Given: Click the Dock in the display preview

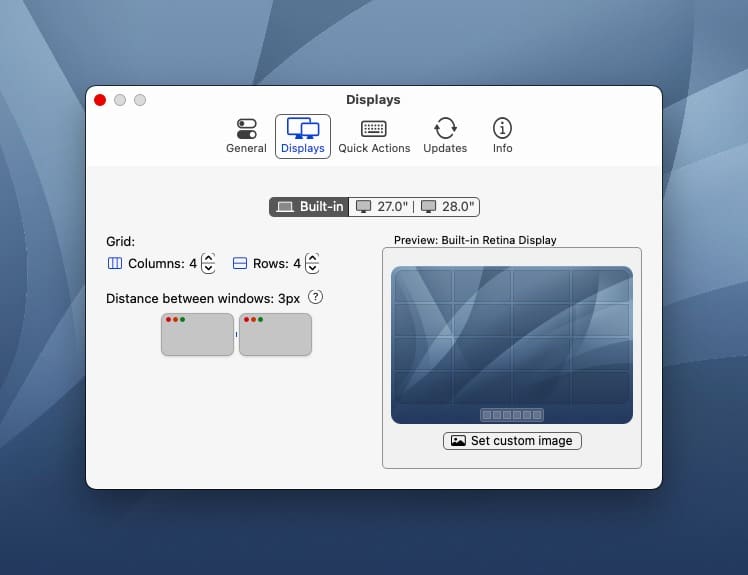Looking at the screenshot, I should coord(511,415).
